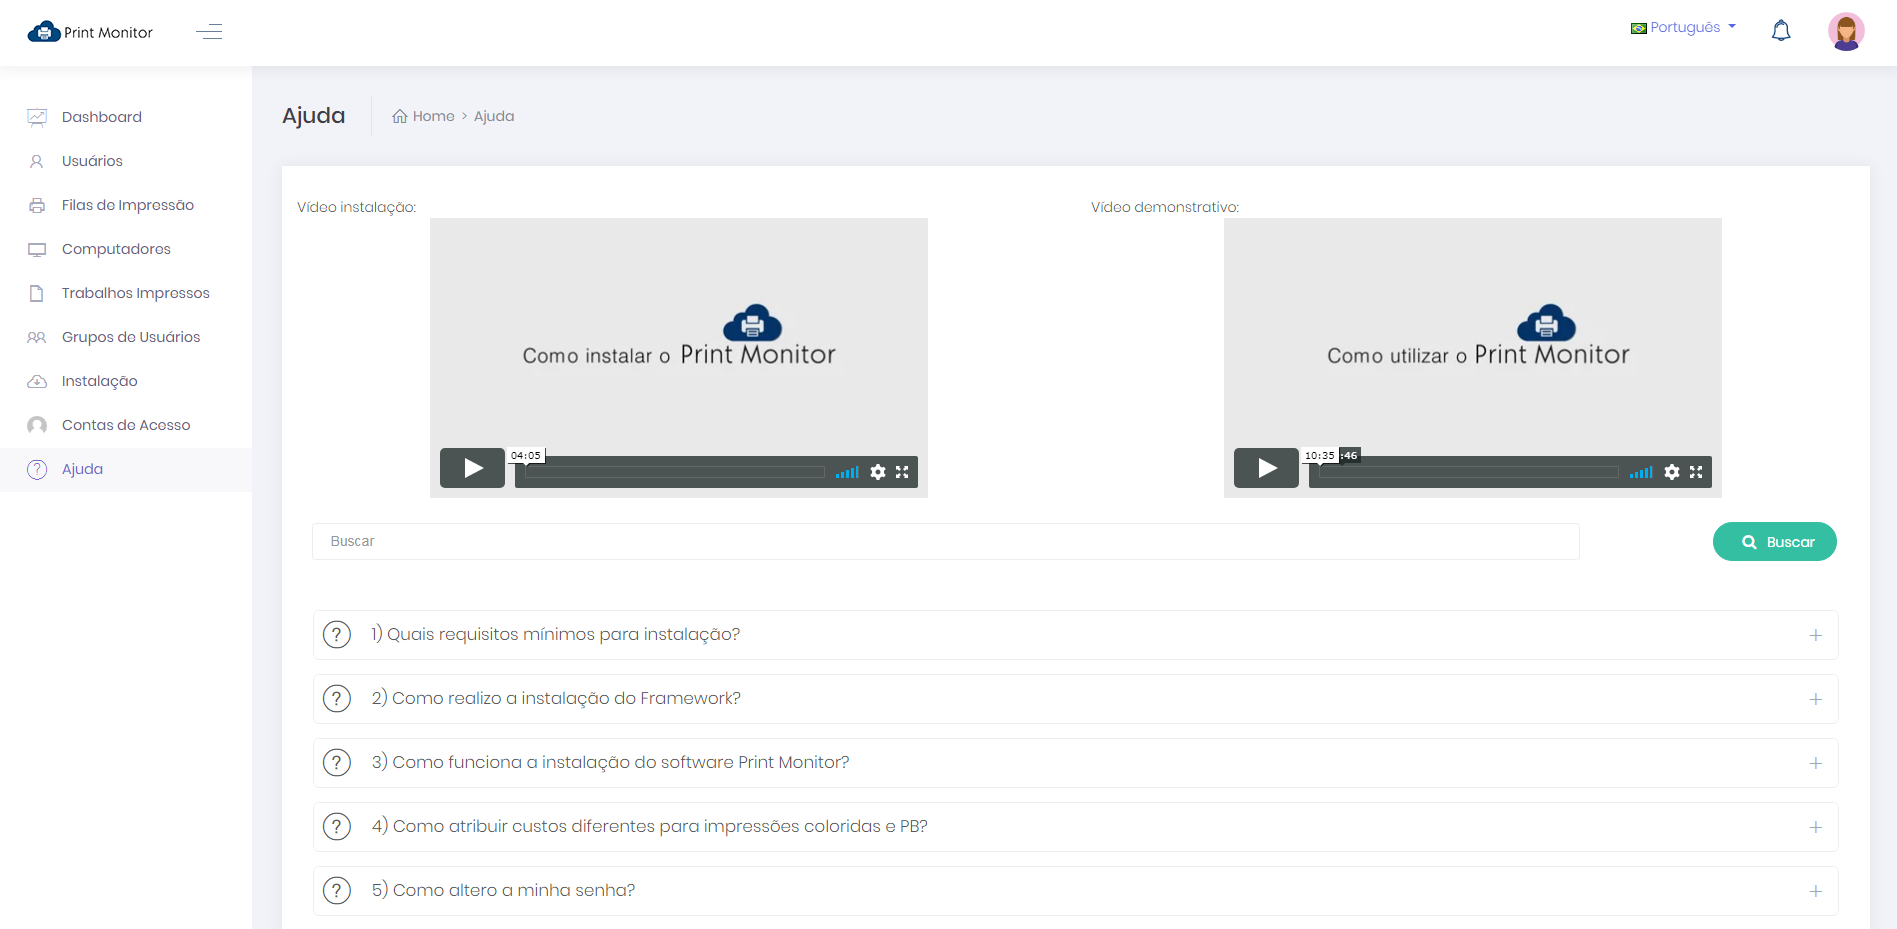Click the question mark icon beside question 2
Screen dimensions: 1897x929
337,698
